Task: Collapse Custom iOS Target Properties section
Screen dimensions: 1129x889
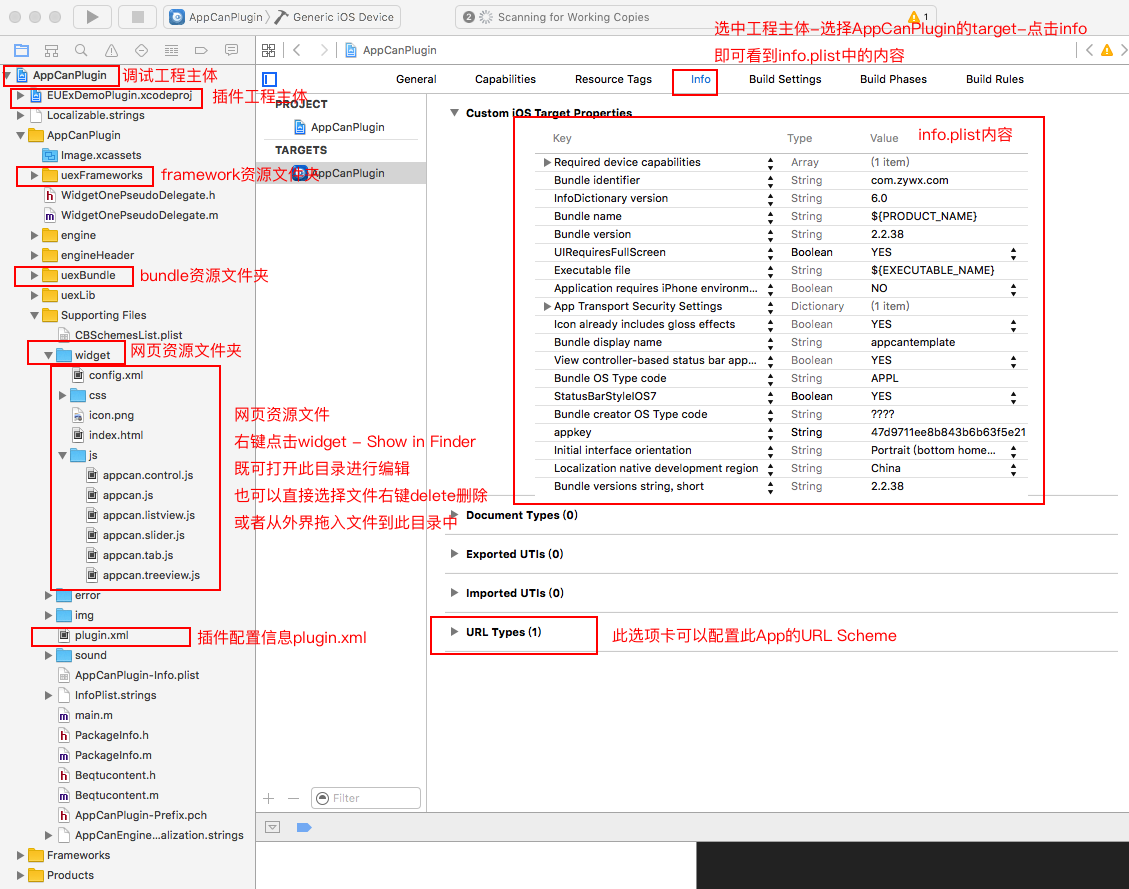Action: (x=454, y=113)
